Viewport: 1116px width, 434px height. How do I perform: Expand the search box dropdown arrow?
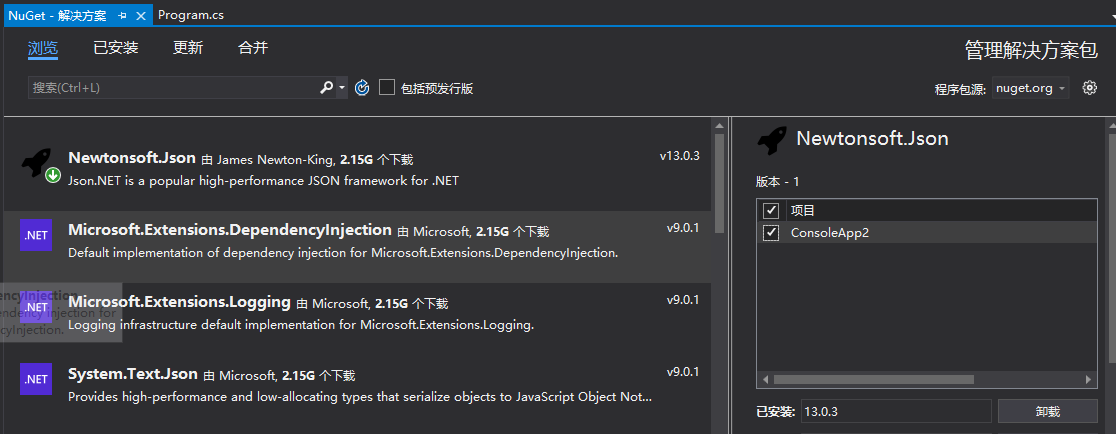tap(342, 88)
